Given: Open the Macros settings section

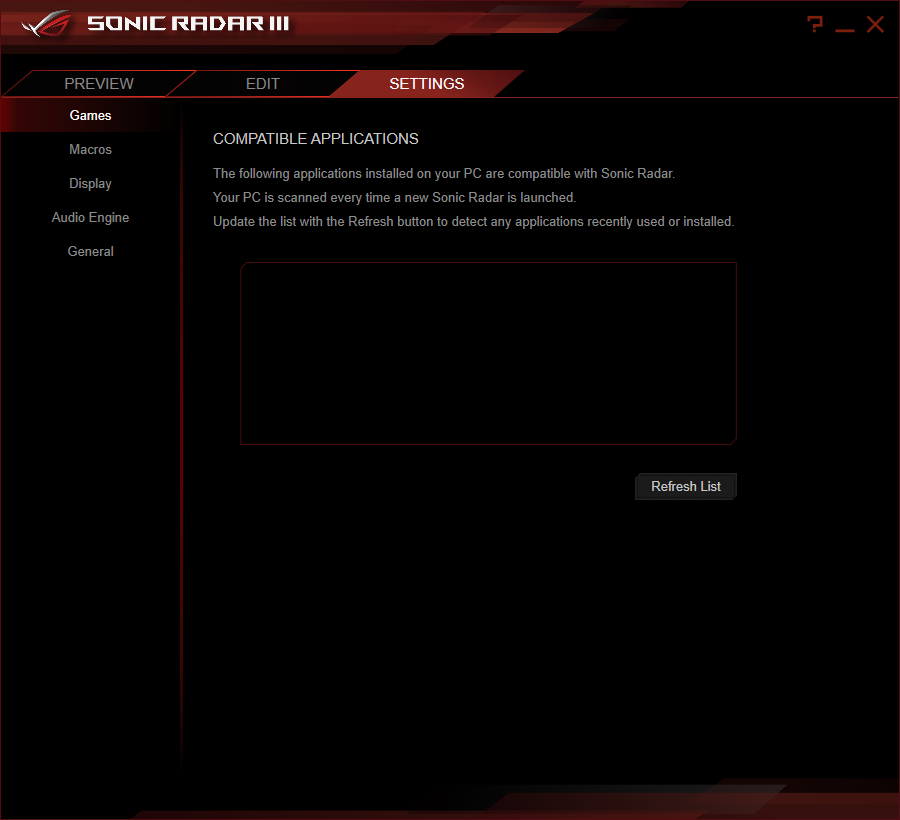Looking at the screenshot, I should [90, 149].
